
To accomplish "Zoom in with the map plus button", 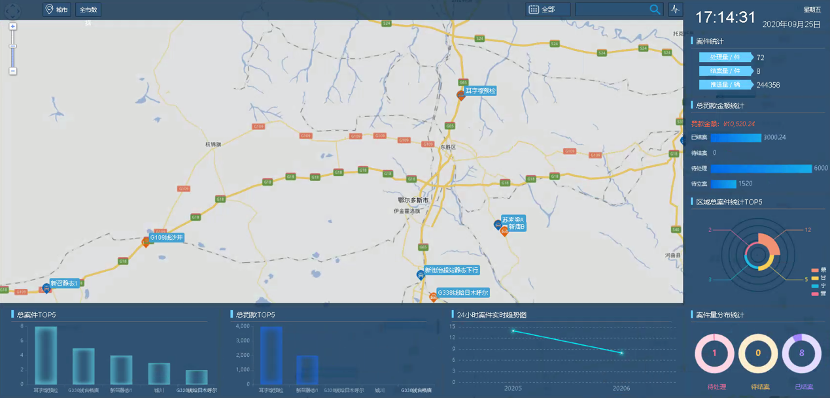I will click(x=13, y=26).
